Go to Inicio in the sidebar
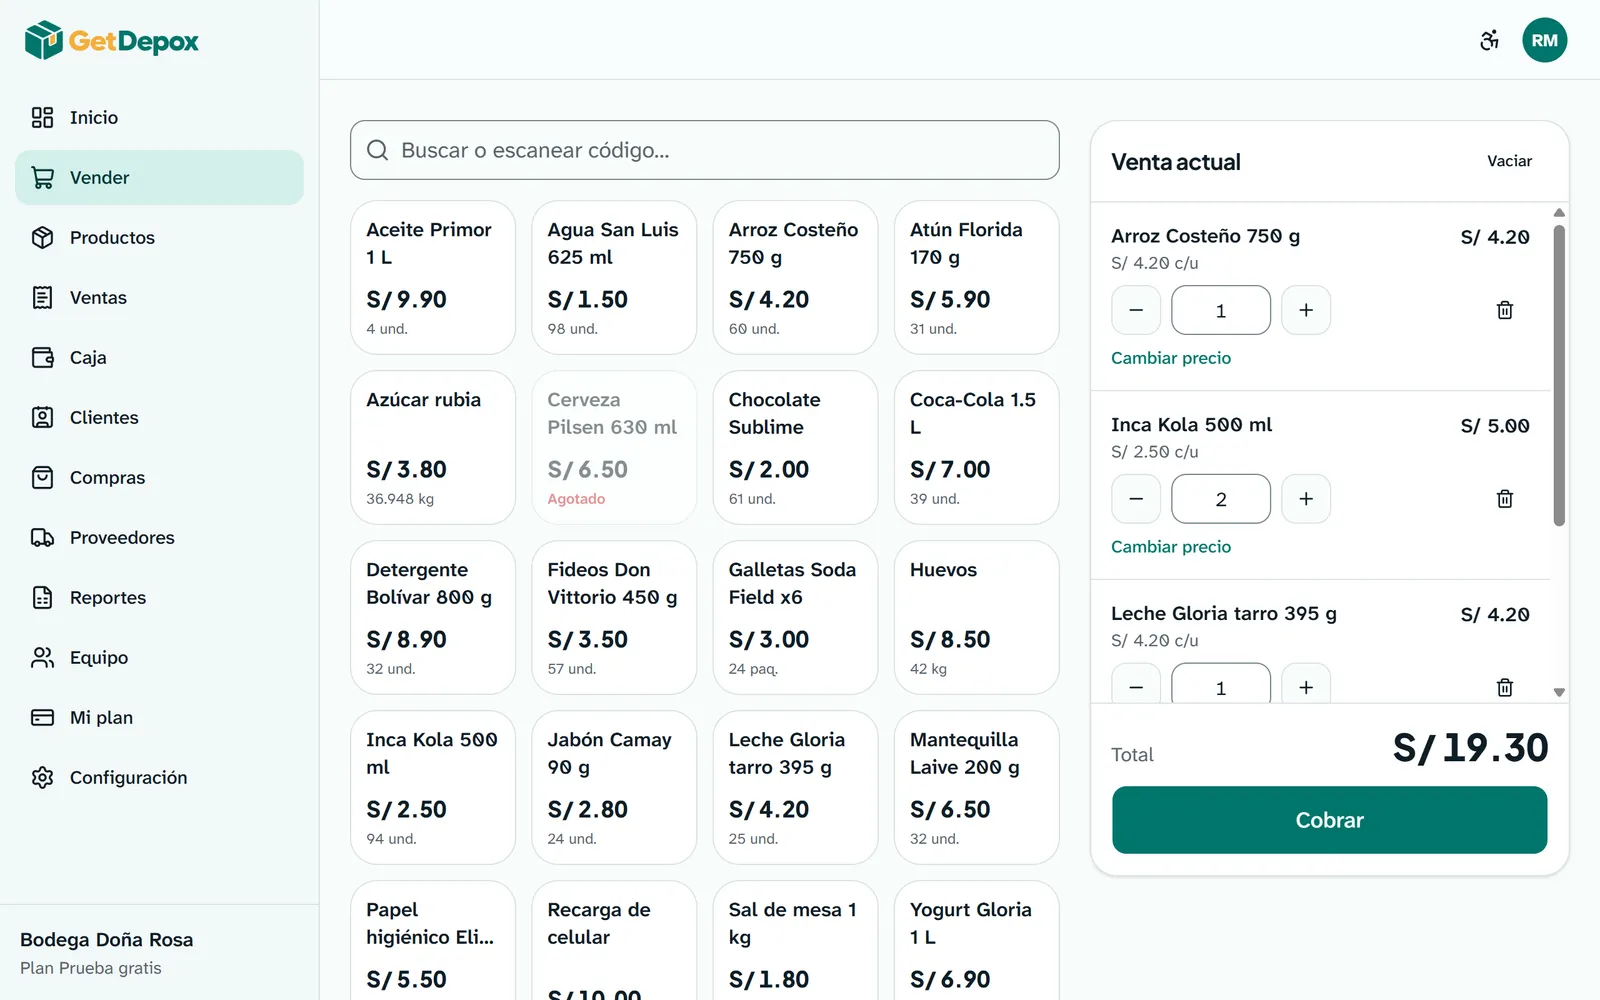 [x=159, y=118]
